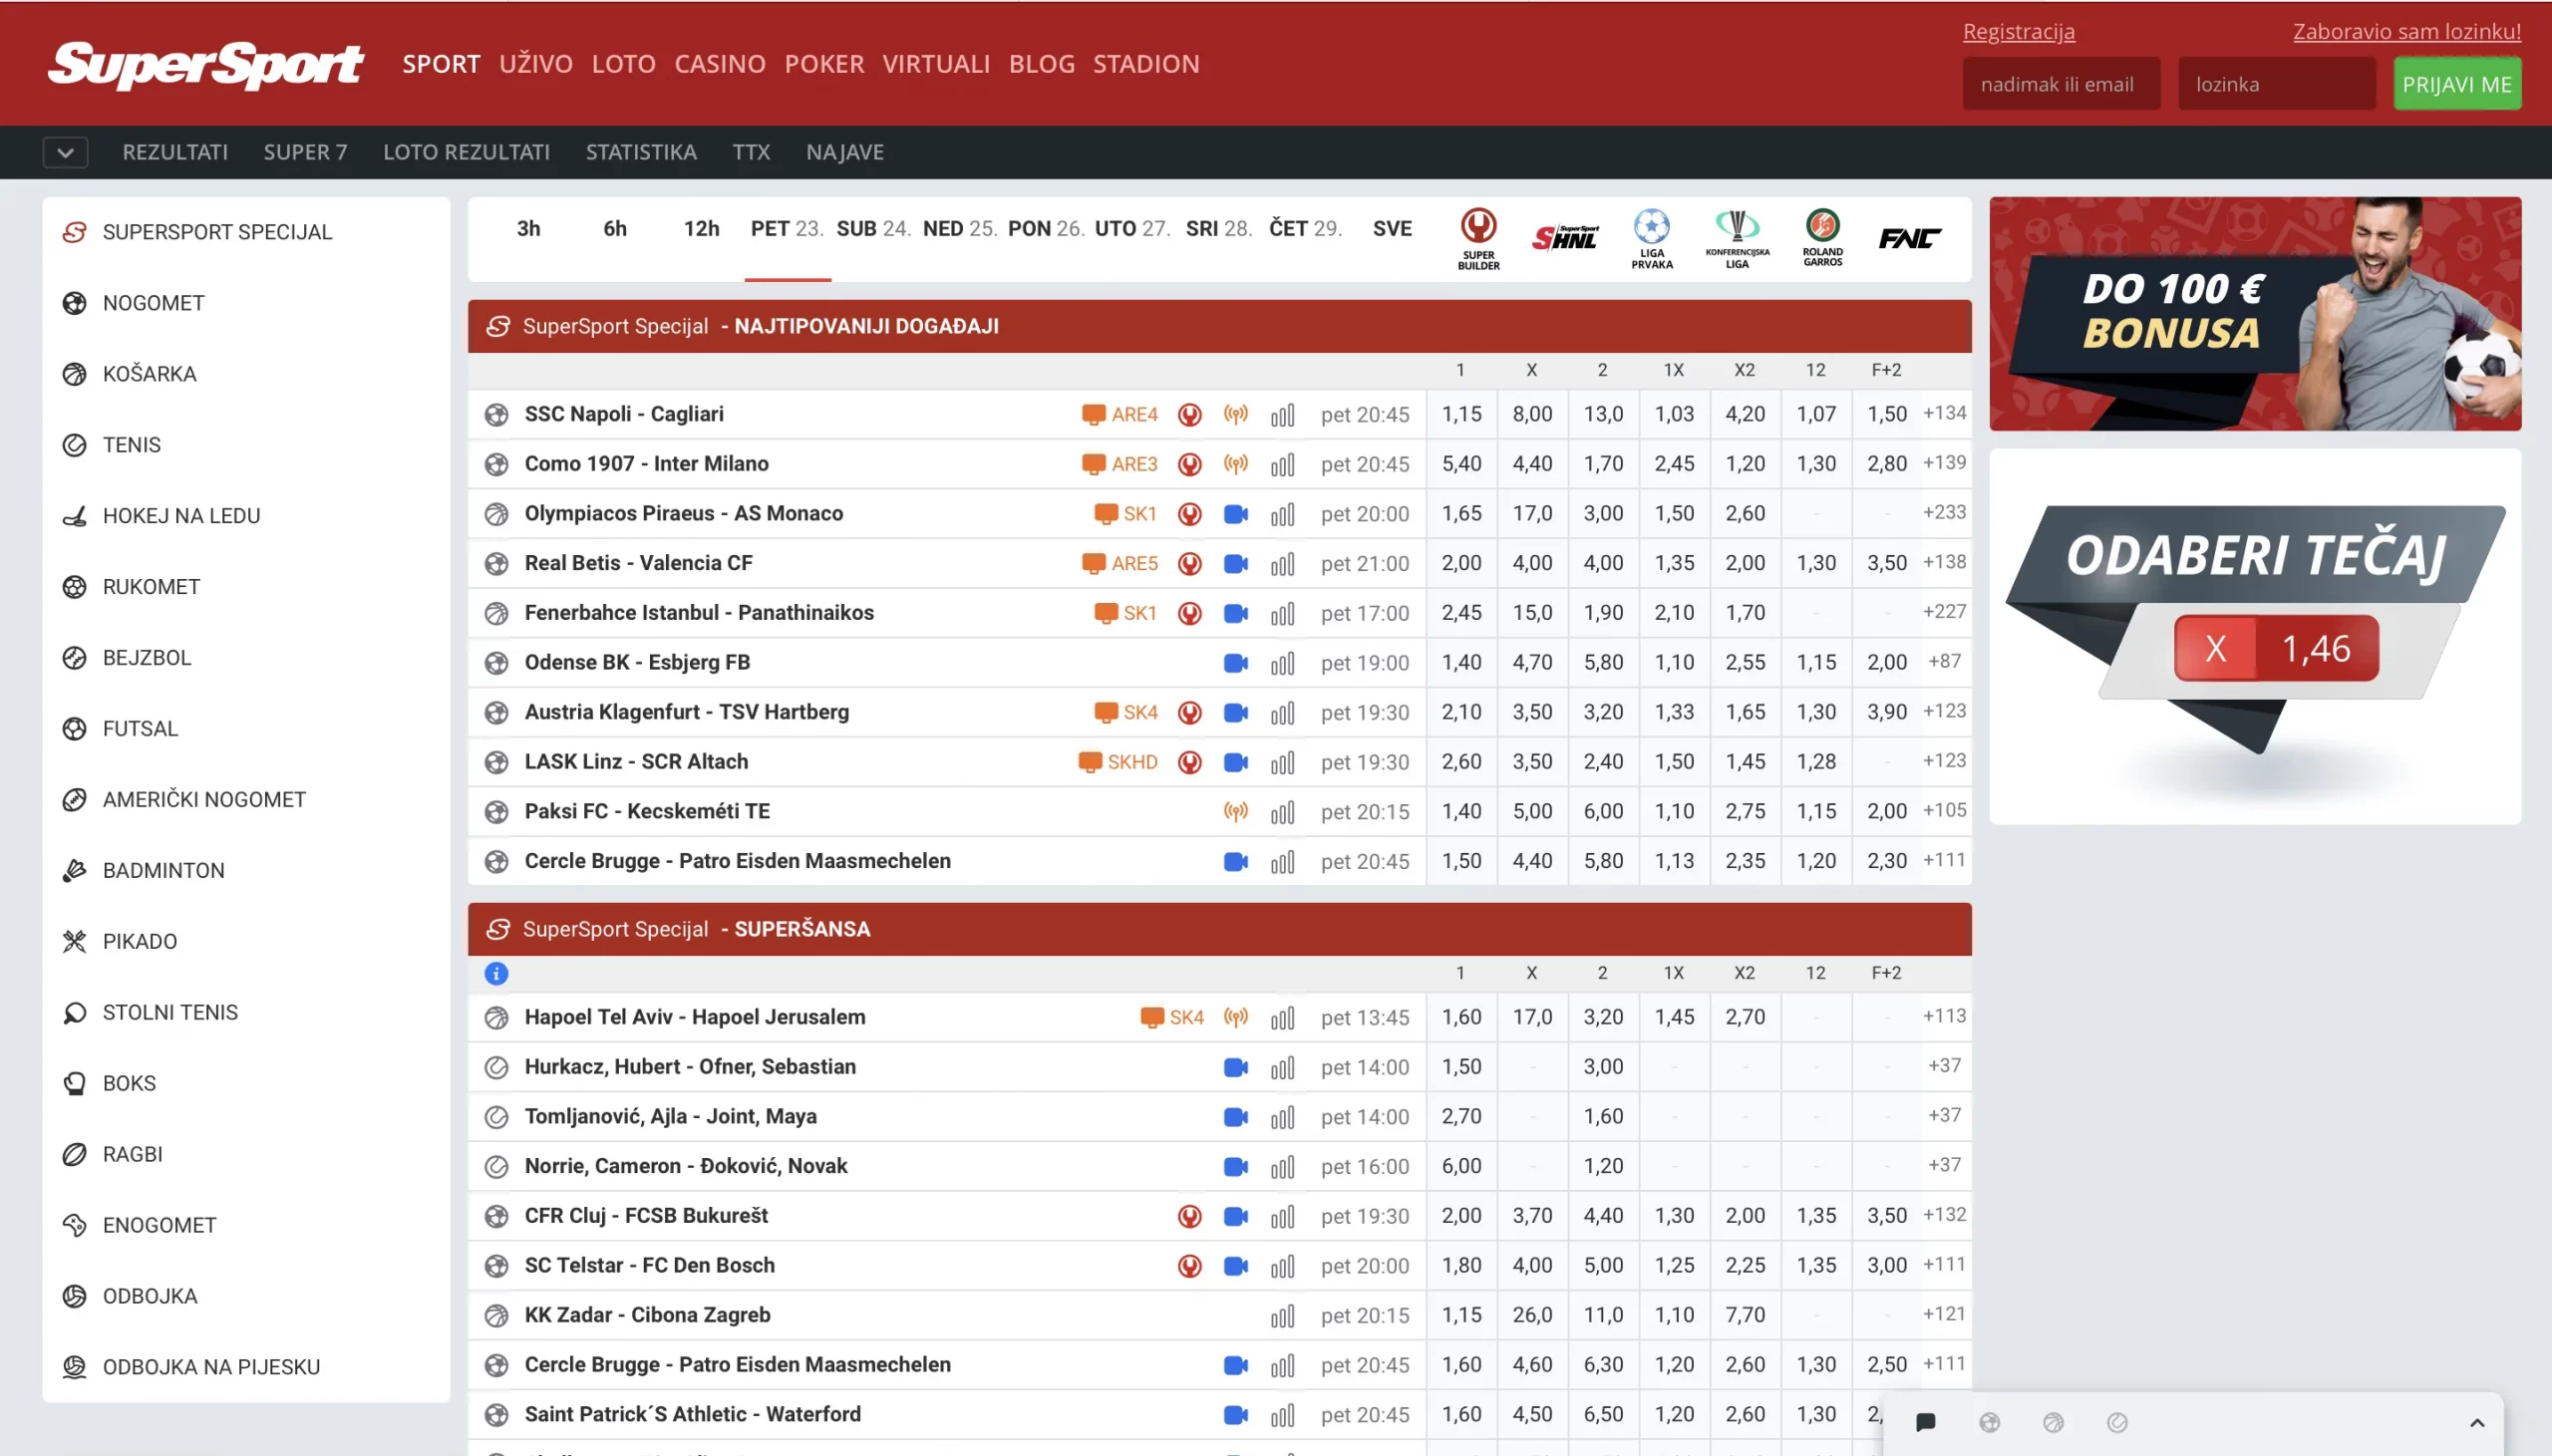Click TV channel SK1 icon for Fenerbahce match
The image size is (2552, 1456).
click(x=1125, y=613)
